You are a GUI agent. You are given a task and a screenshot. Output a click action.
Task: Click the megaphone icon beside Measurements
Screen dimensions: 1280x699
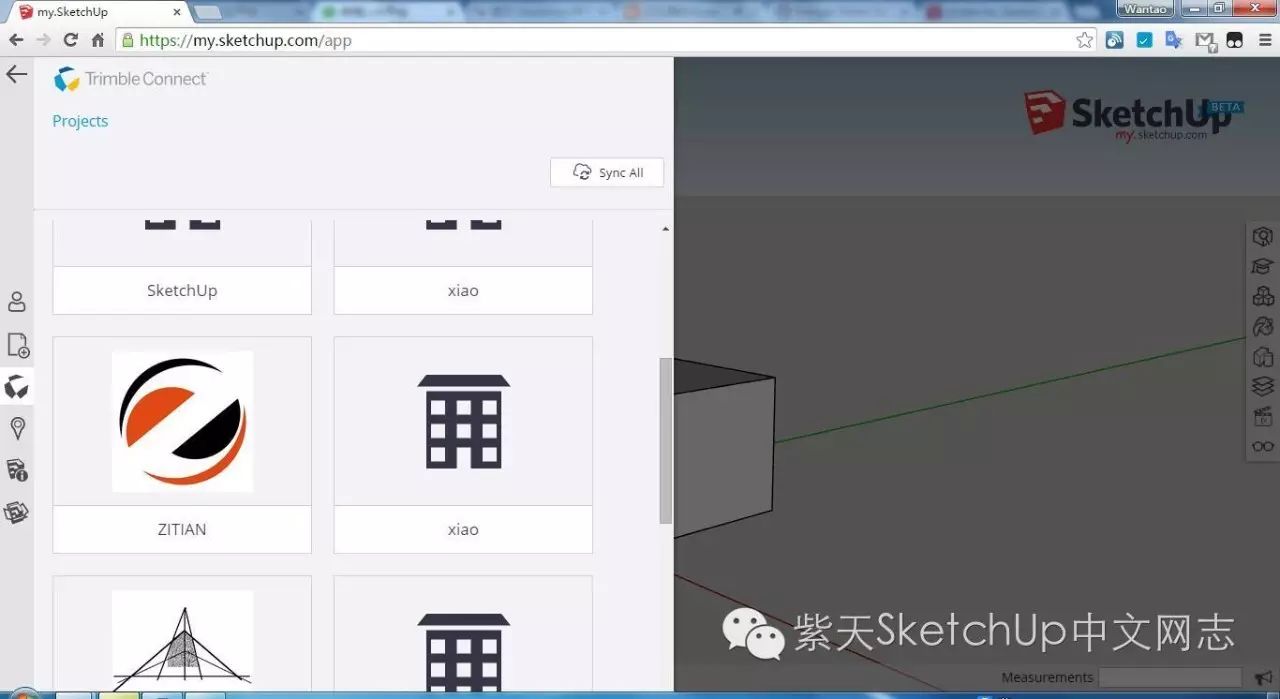[1262, 678]
